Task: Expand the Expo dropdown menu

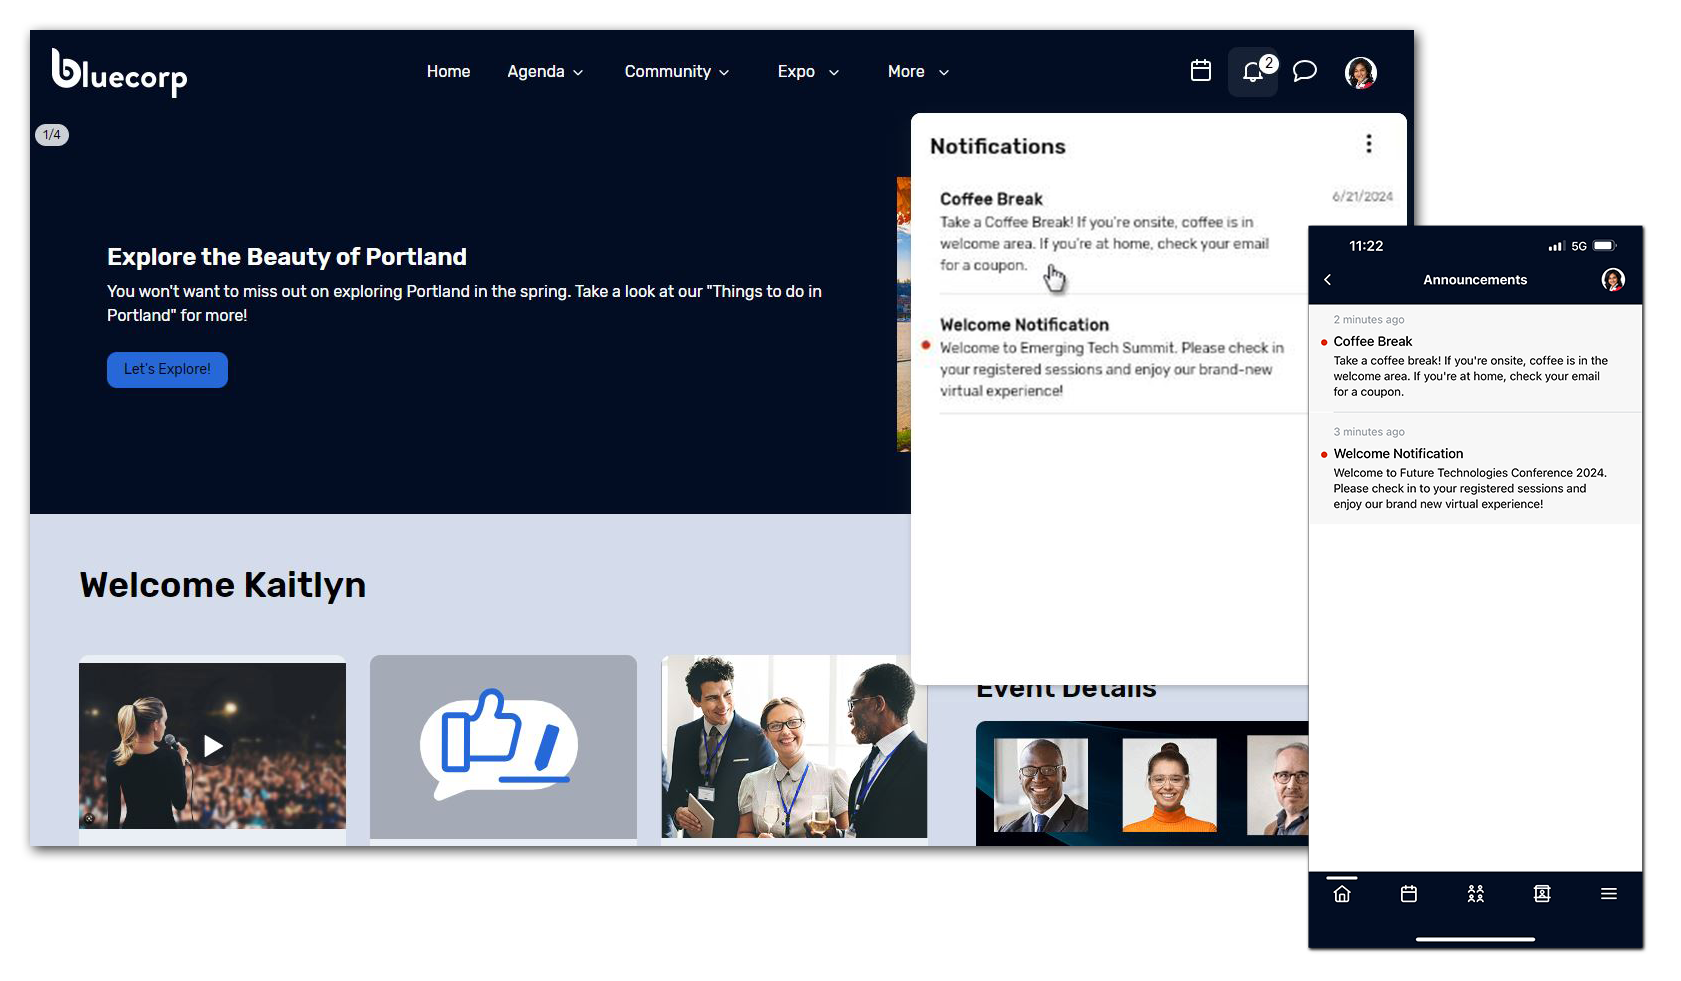Action: (808, 72)
